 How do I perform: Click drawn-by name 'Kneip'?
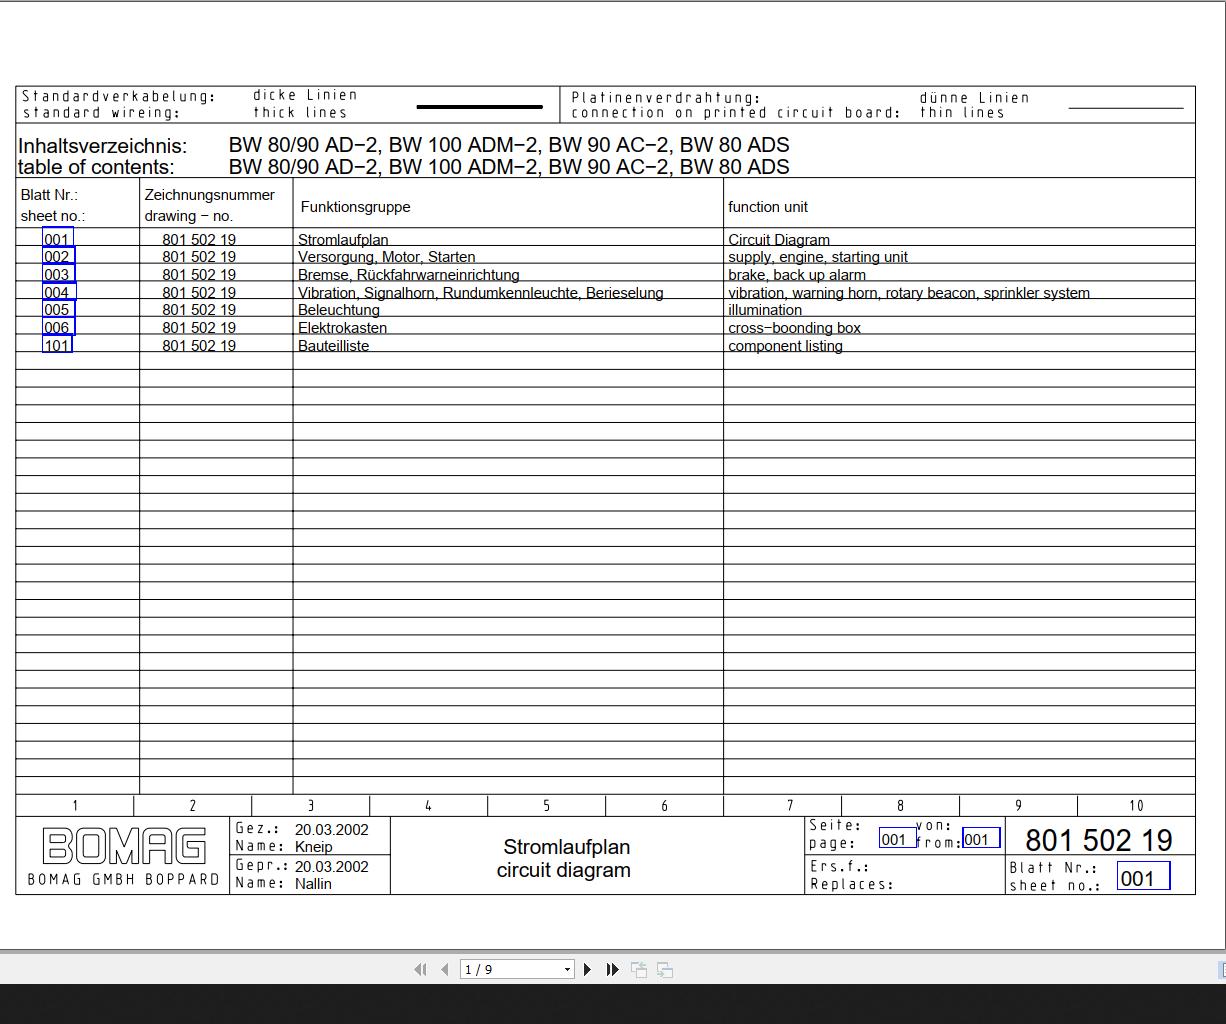(x=314, y=847)
